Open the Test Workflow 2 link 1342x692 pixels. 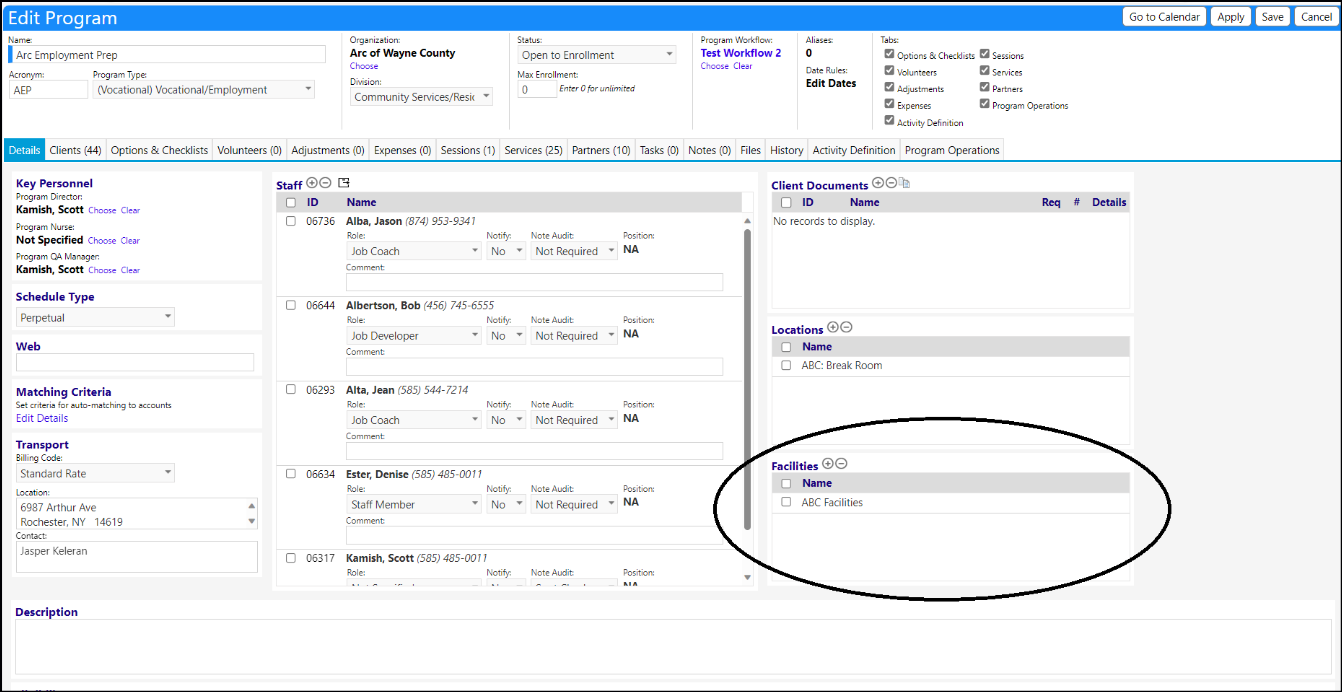coord(741,53)
